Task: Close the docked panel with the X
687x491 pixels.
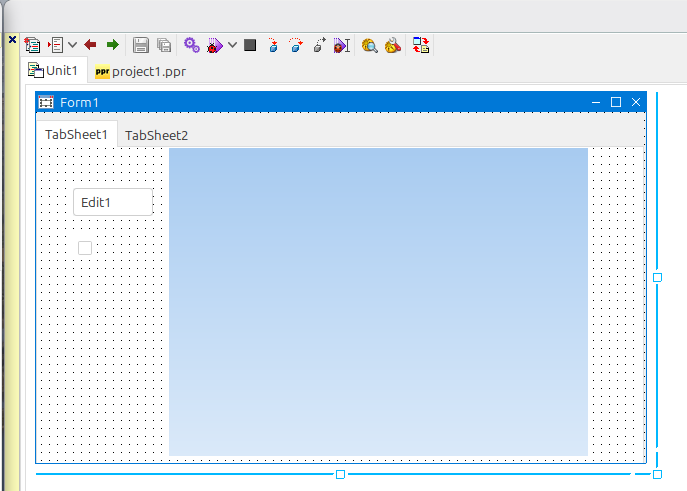Action: pyautogui.click(x=12, y=39)
